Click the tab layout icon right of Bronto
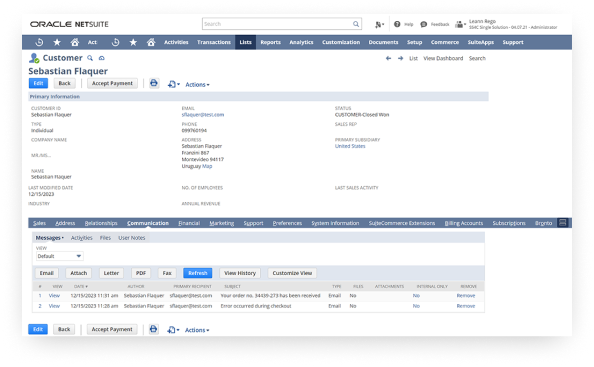594x367 pixels. click(x=563, y=223)
